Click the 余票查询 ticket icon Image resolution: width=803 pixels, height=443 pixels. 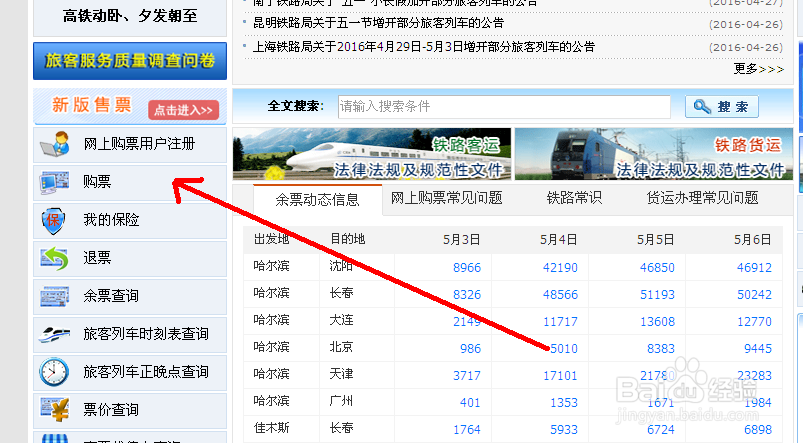pos(54,296)
